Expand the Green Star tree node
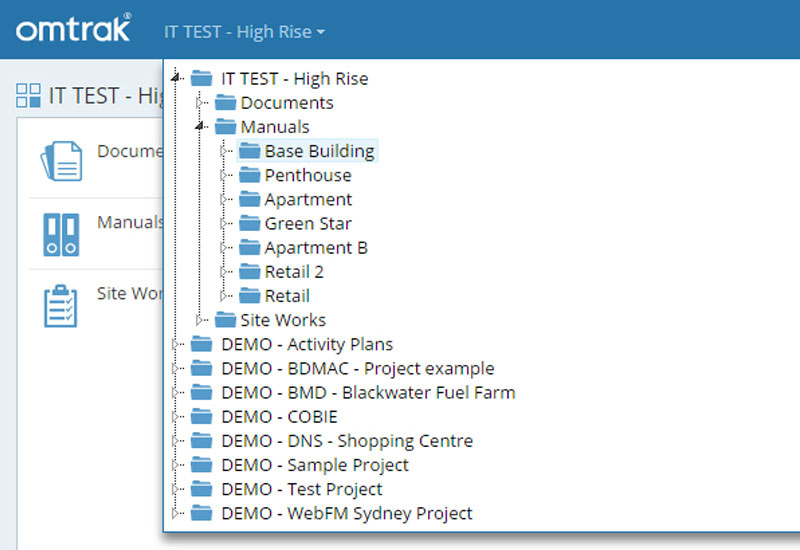Image resolution: width=800 pixels, height=550 pixels. pos(223,223)
